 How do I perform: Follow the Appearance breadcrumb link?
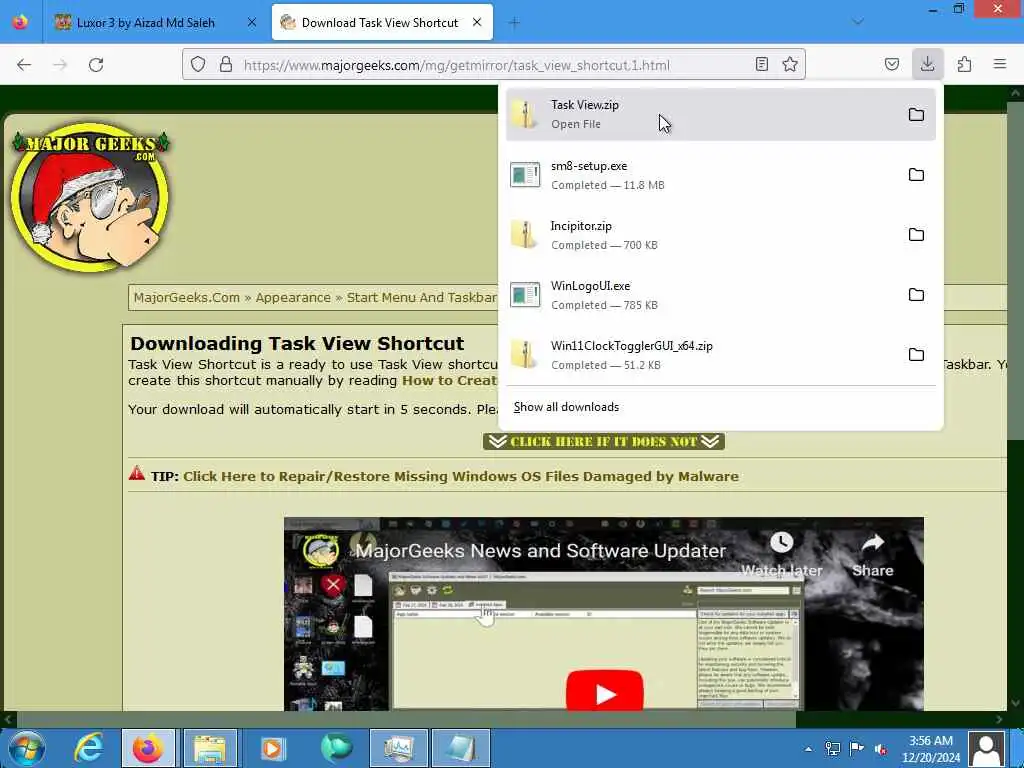pyautogui.click(x=293, y=298)
